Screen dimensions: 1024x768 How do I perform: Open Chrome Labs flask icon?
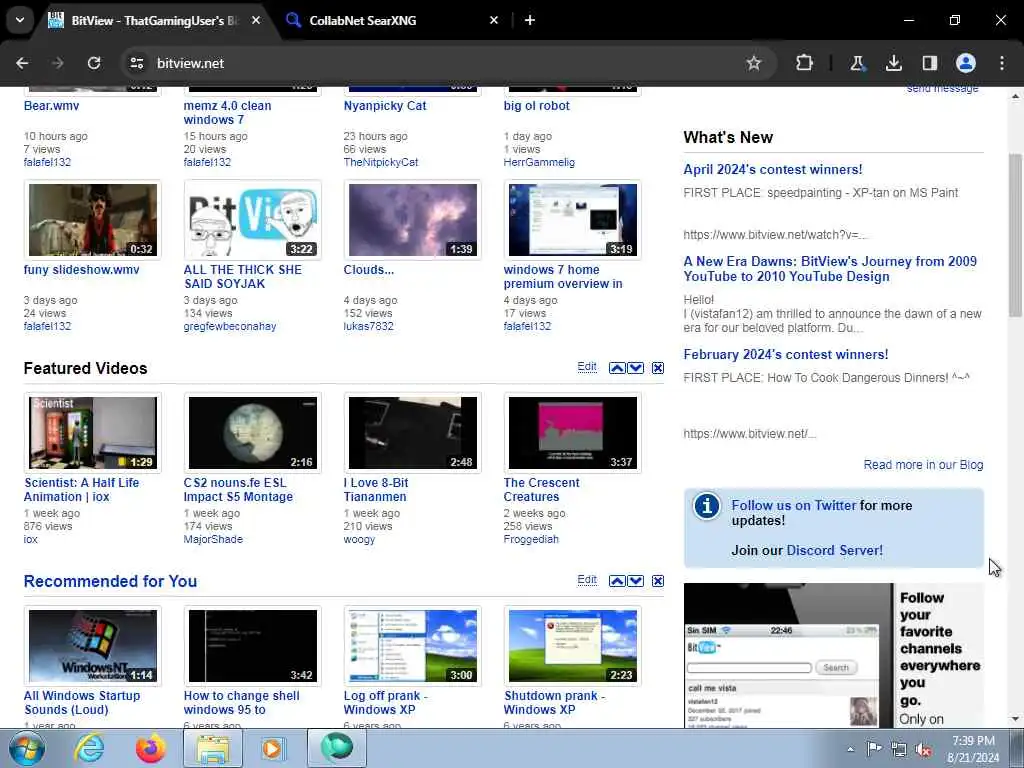pyautogui.click(x=857, y=63)
